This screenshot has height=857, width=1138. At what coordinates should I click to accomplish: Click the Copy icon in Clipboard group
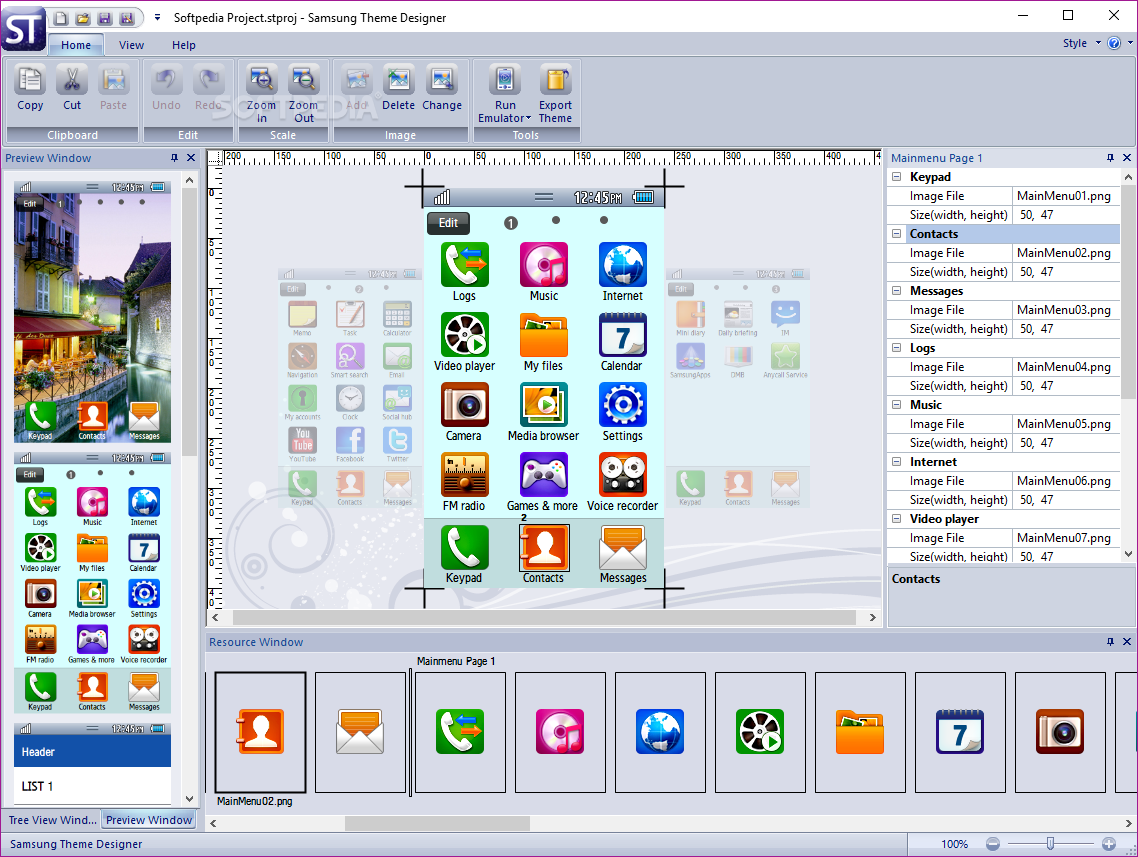(30, 79)
